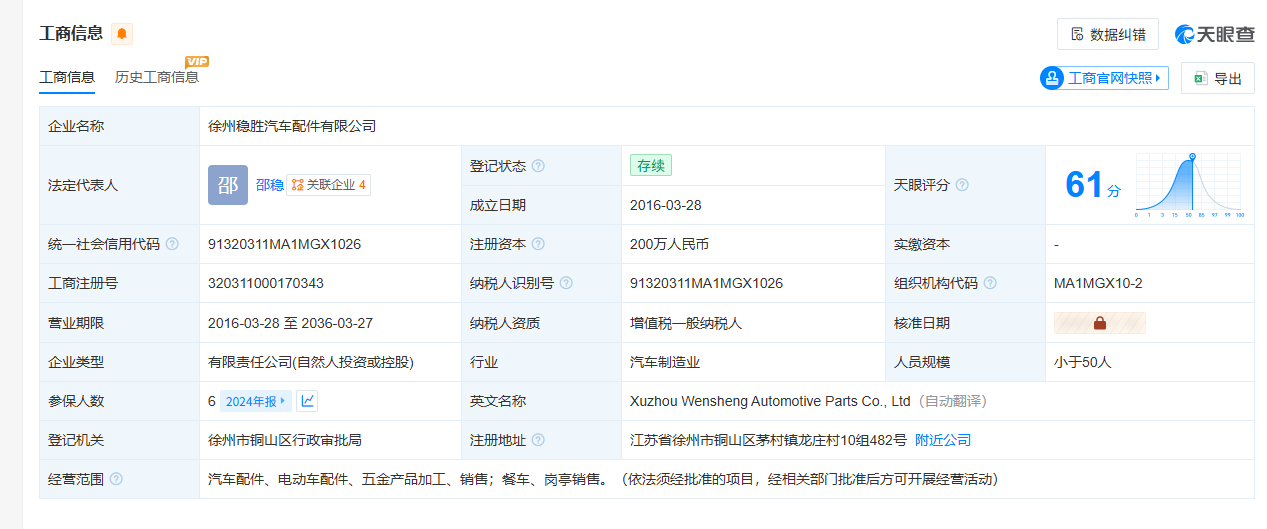Open the insured headcount trend chart icon
Screen dimensions: 1267x529
[308, 401]
